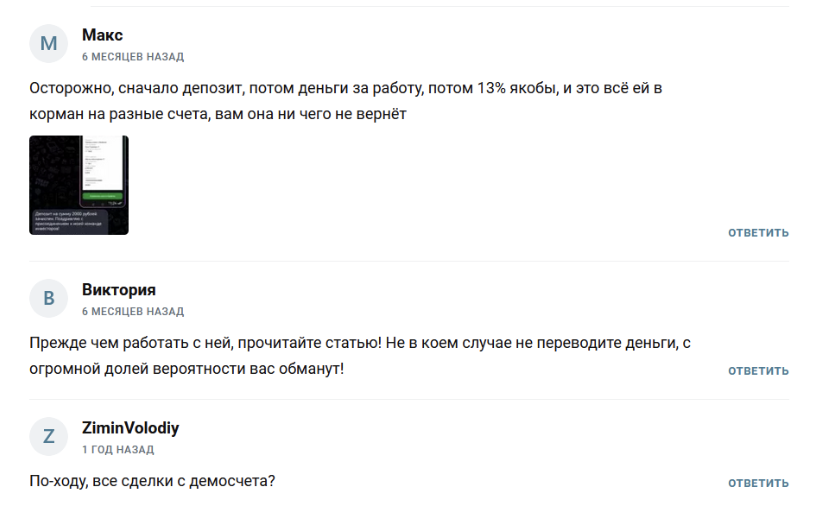Screen dimensions: 825x512
Task: Click Макс's round M avatar
Action: click(x=49, y=44)
